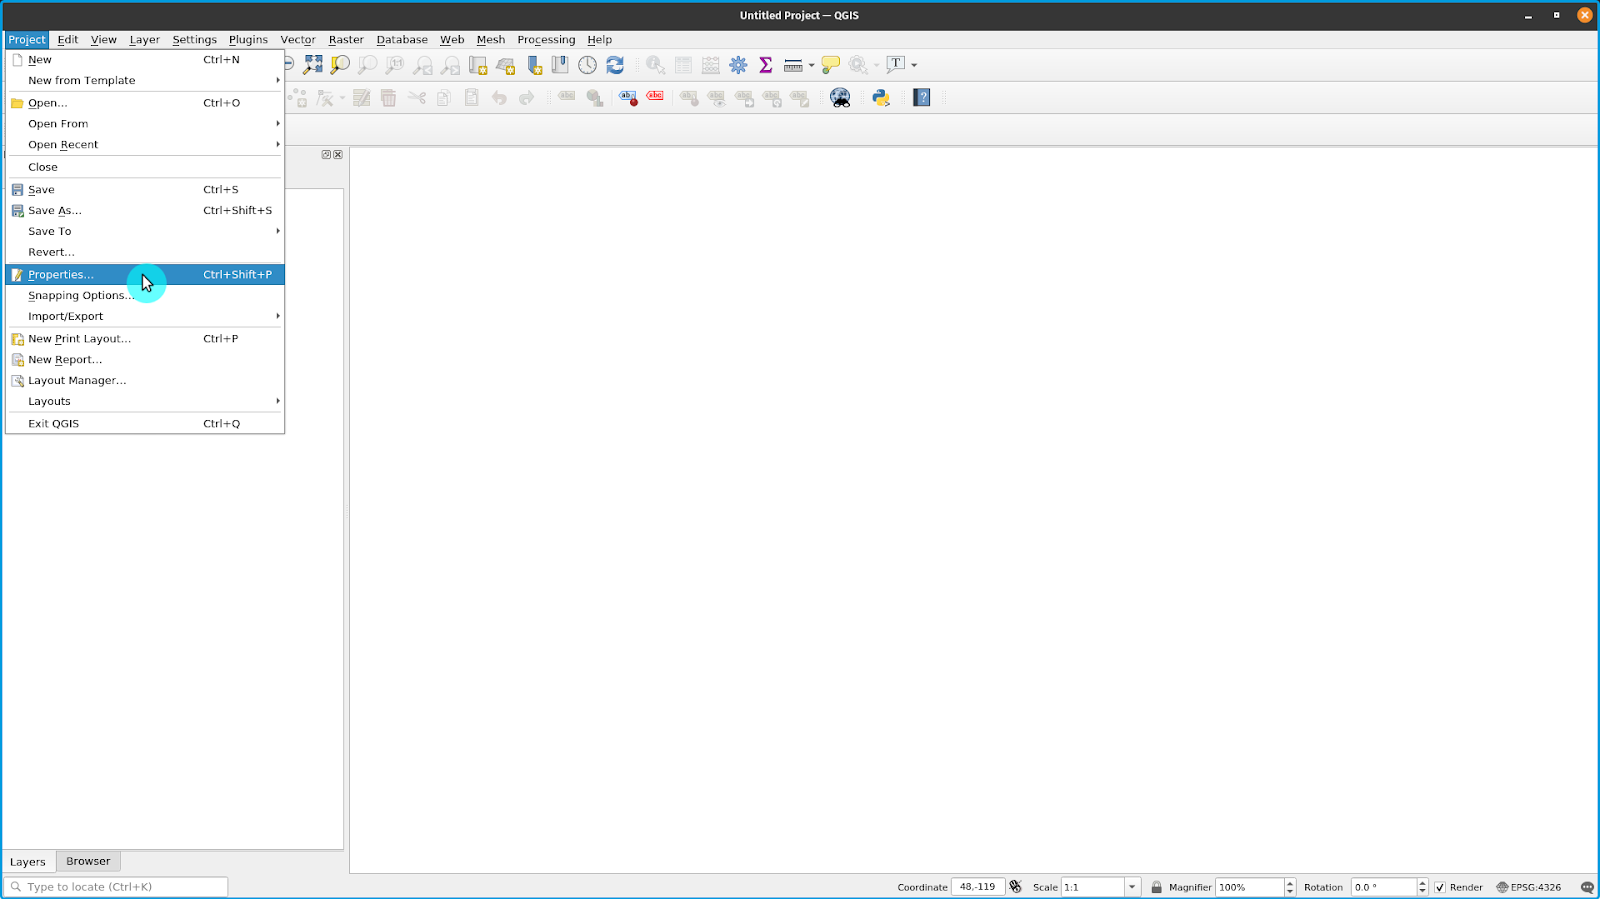The height and width of the screenshot is (899, 1600).
Task: Open the Processing Toolbox gear icon
Action: (x=738, y=65)
